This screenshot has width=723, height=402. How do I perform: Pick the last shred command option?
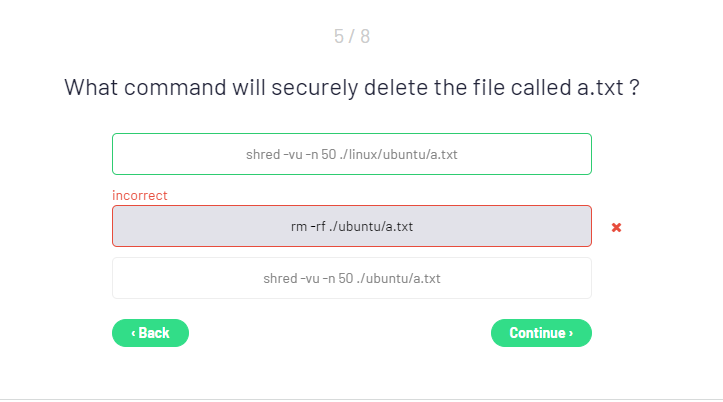pyautogui.click(x=351, y=278)
